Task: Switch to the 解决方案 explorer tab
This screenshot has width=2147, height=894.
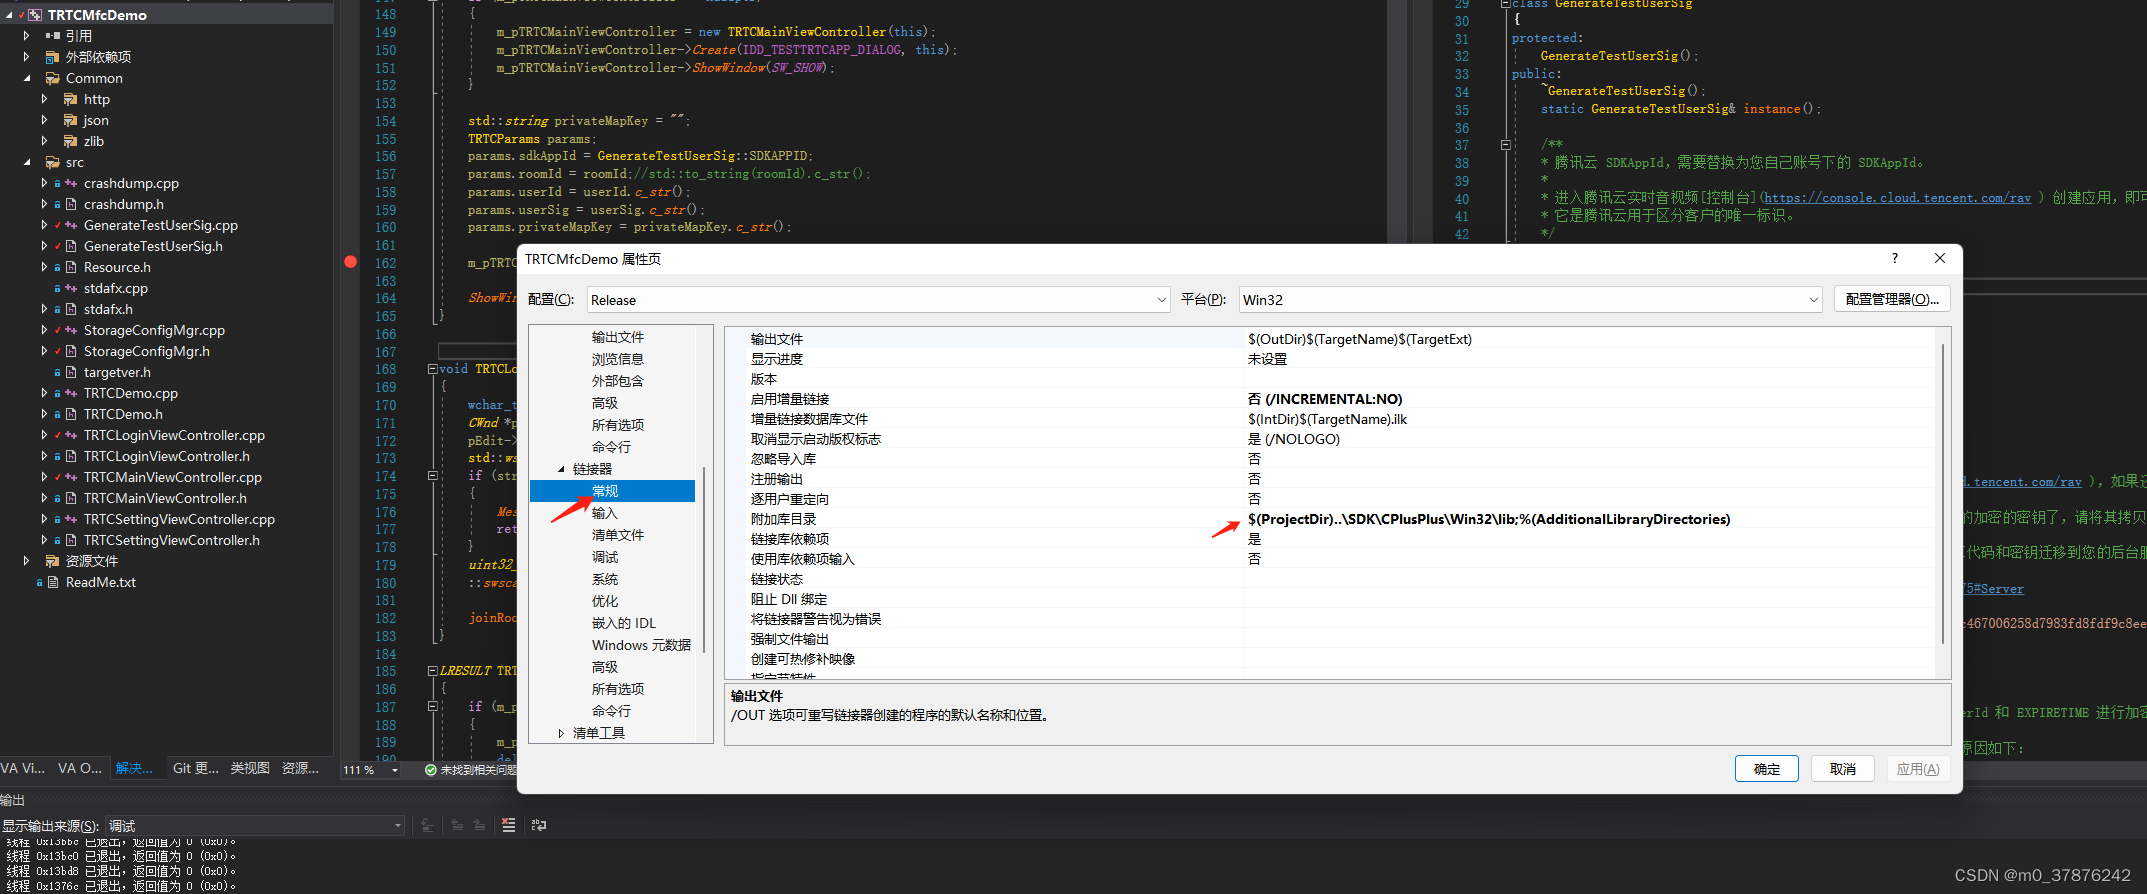Action: [x=134, y=768]
